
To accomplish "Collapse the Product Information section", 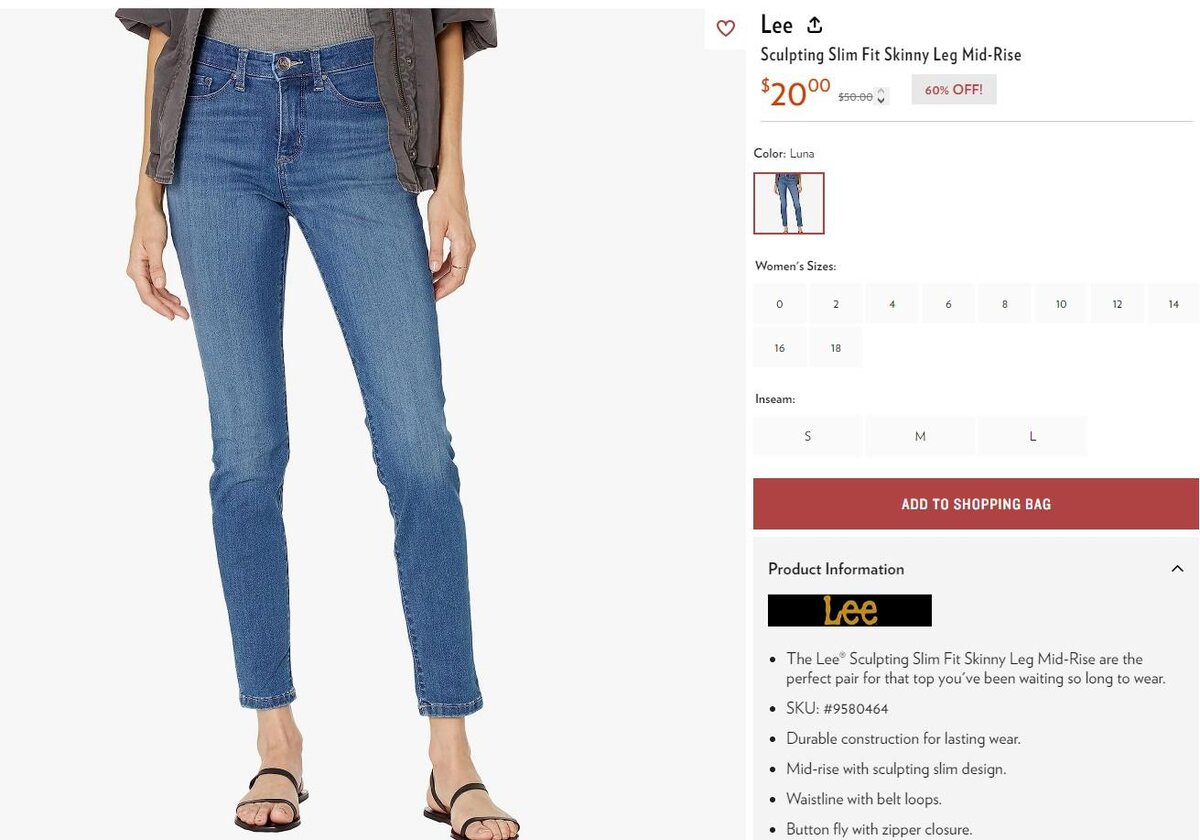I will 1177,569.
